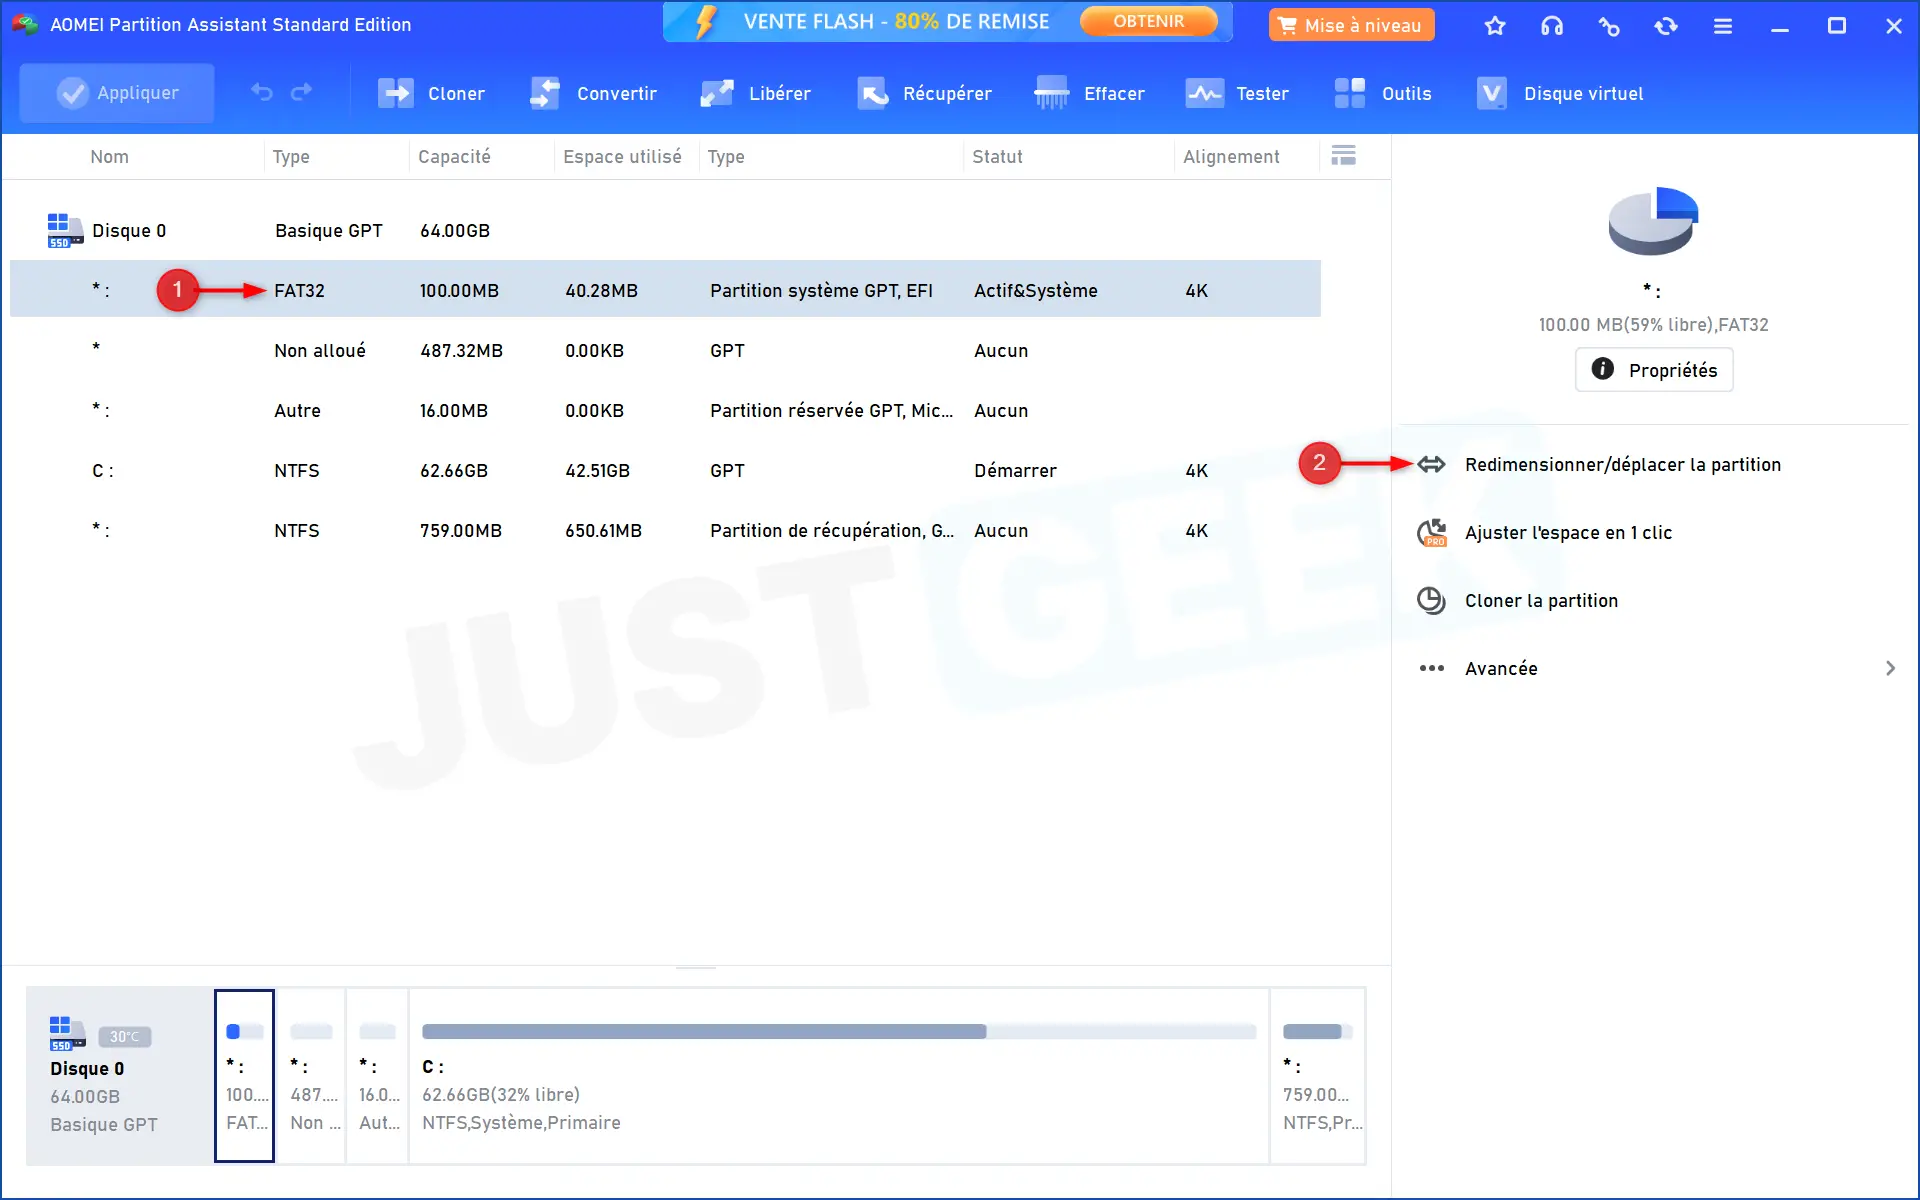Sort by the Alignement column header
This screenshot has width=1920, height=1200.
[1231, 156]
